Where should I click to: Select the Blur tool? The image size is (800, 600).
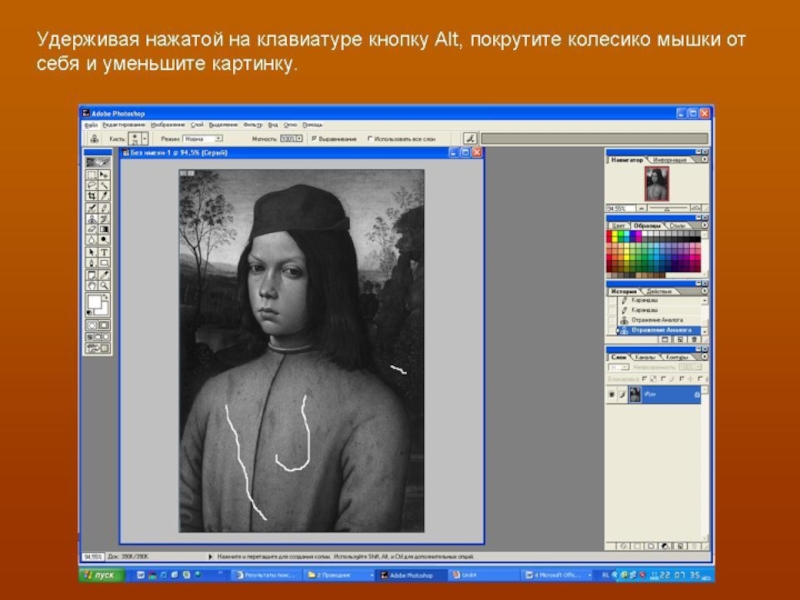point(92,240)
